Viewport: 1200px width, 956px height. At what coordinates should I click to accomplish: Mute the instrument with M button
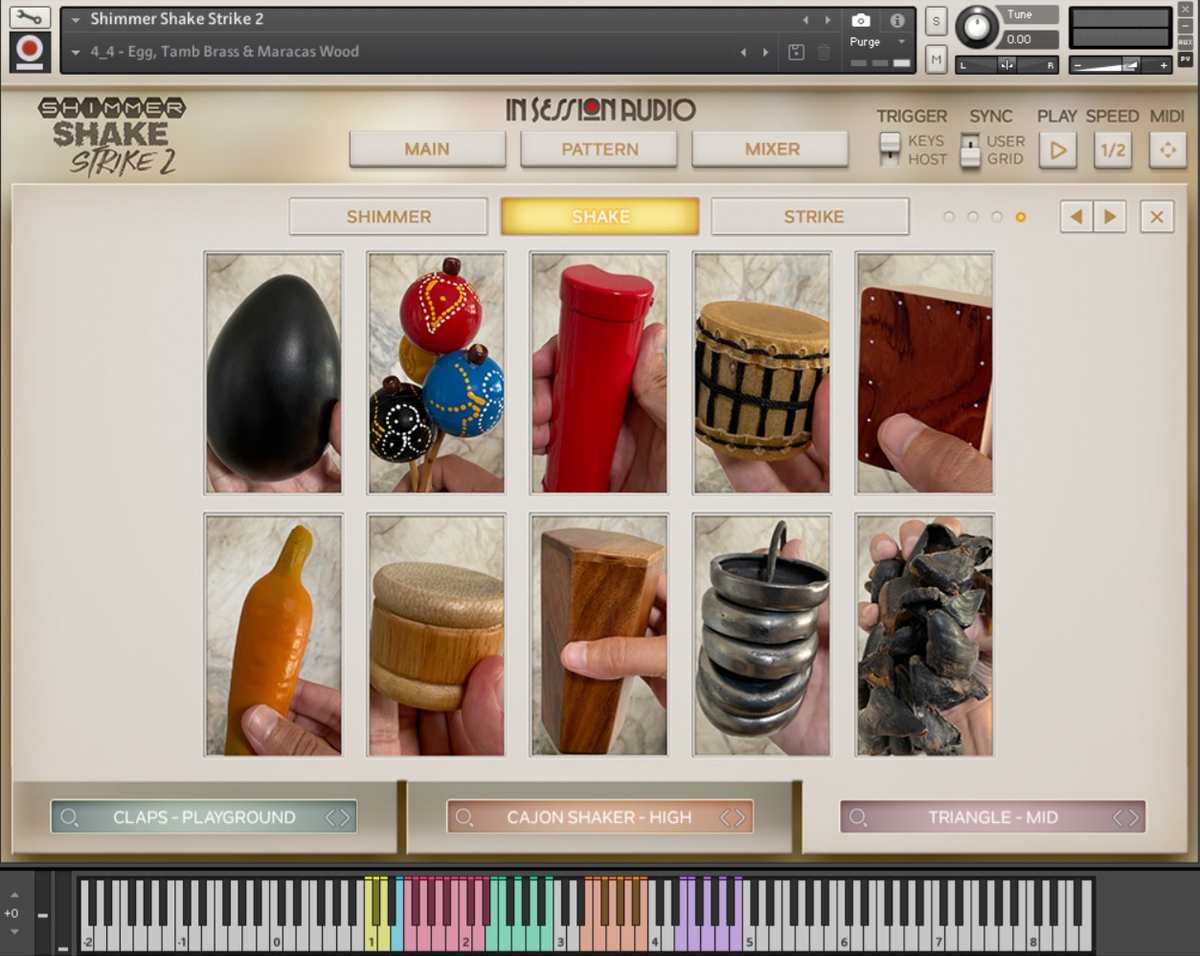[936, 58]
